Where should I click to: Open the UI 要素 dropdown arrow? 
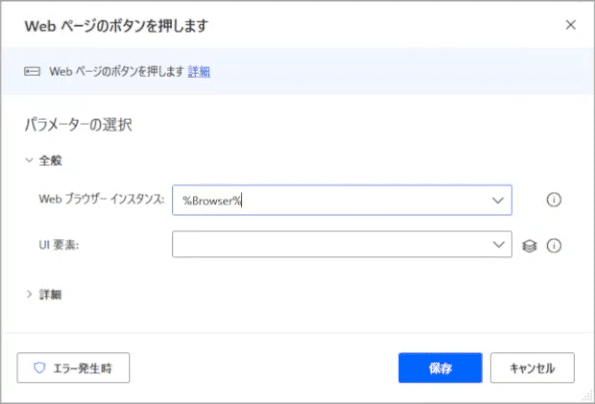click(498, 245)
